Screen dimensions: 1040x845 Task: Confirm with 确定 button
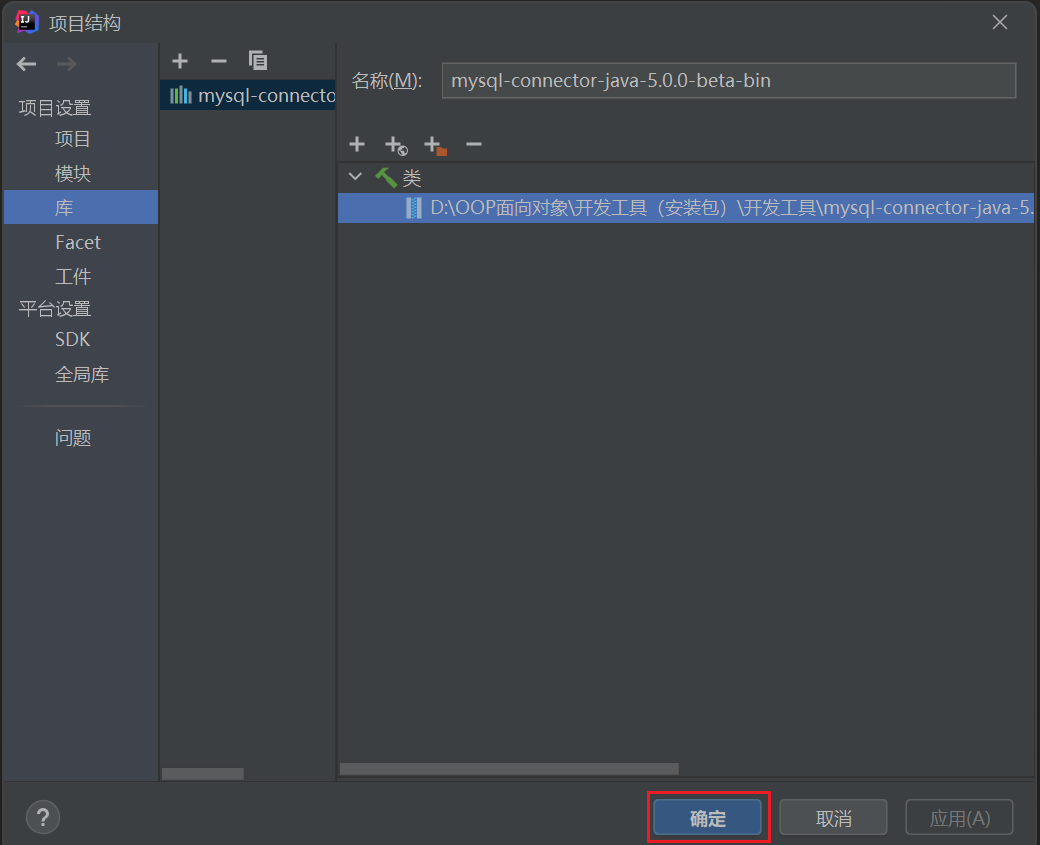(x=708, y=818)
